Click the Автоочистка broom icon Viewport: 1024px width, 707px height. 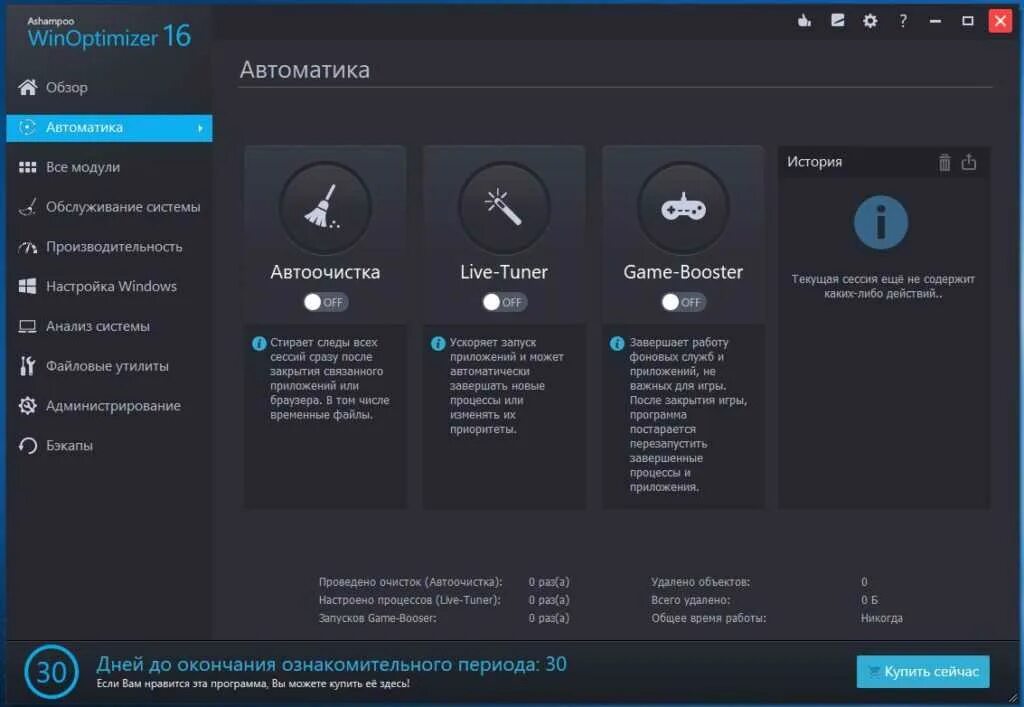pos(325,208)
